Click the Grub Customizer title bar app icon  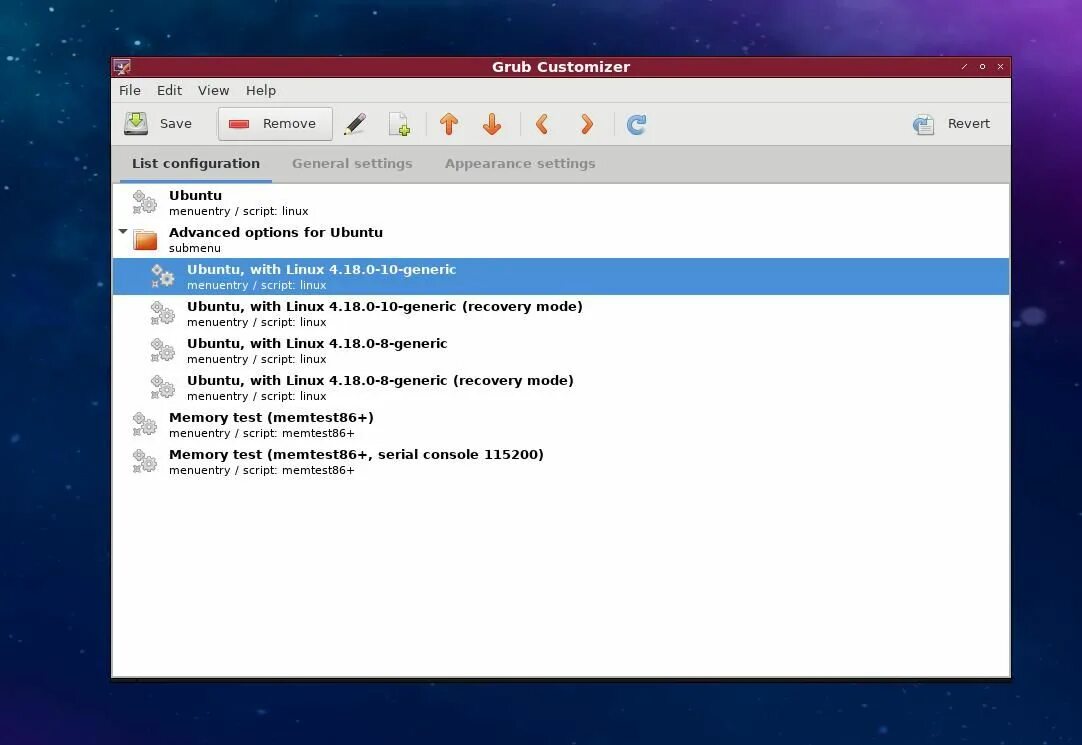[122, 67]
